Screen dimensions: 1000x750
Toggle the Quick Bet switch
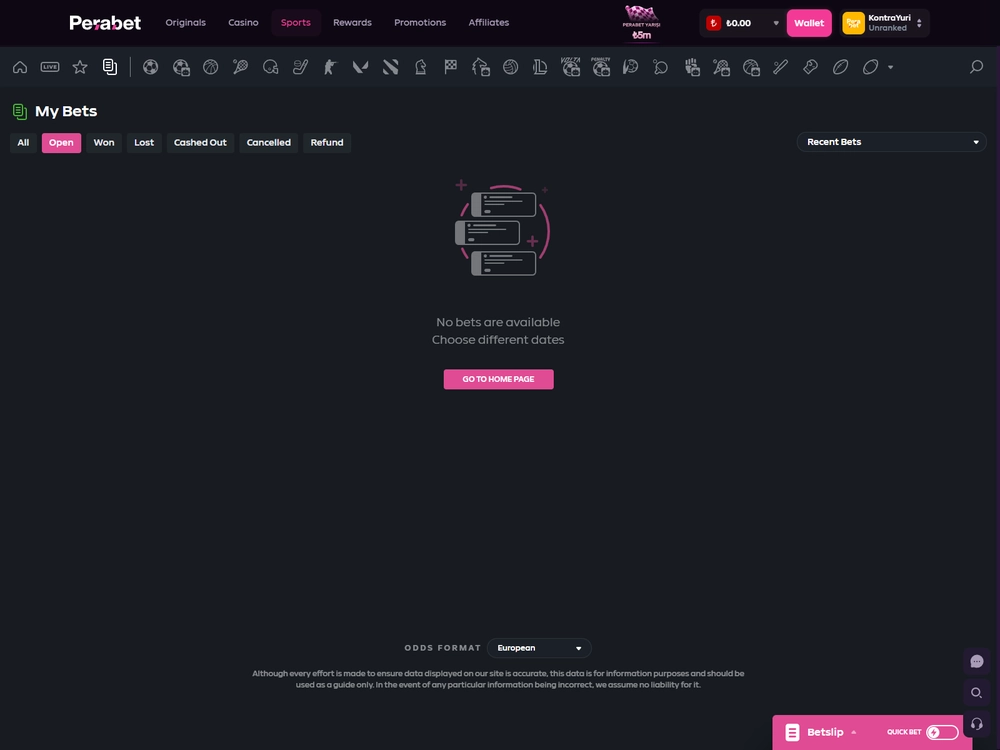click(x=942, y=732)
